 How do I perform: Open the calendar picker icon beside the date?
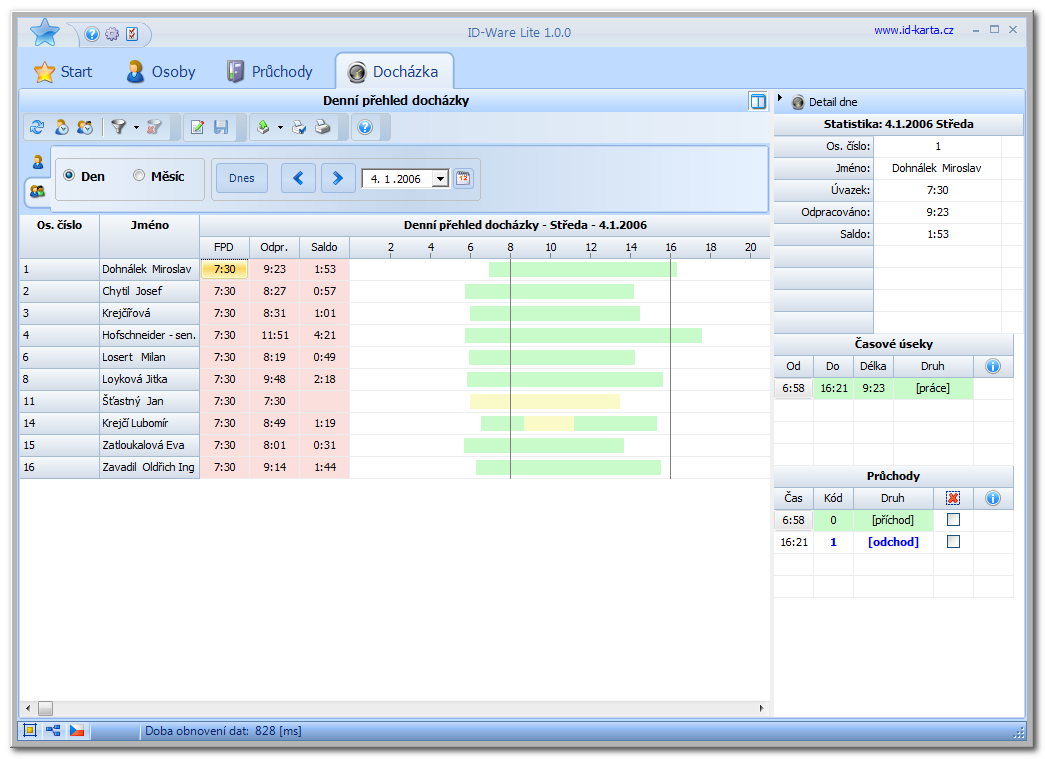pyautogui.click(x=463, y=179)
